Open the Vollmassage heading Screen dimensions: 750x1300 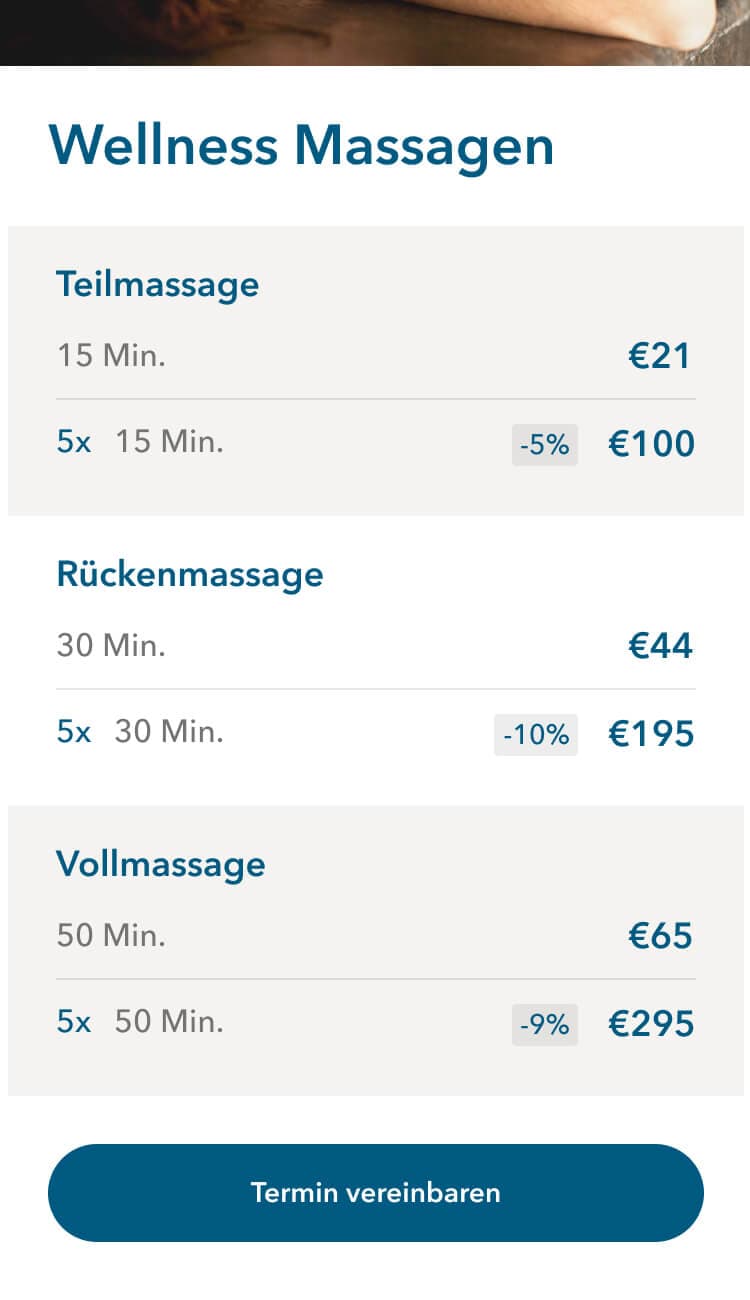[x=161, y=864]
